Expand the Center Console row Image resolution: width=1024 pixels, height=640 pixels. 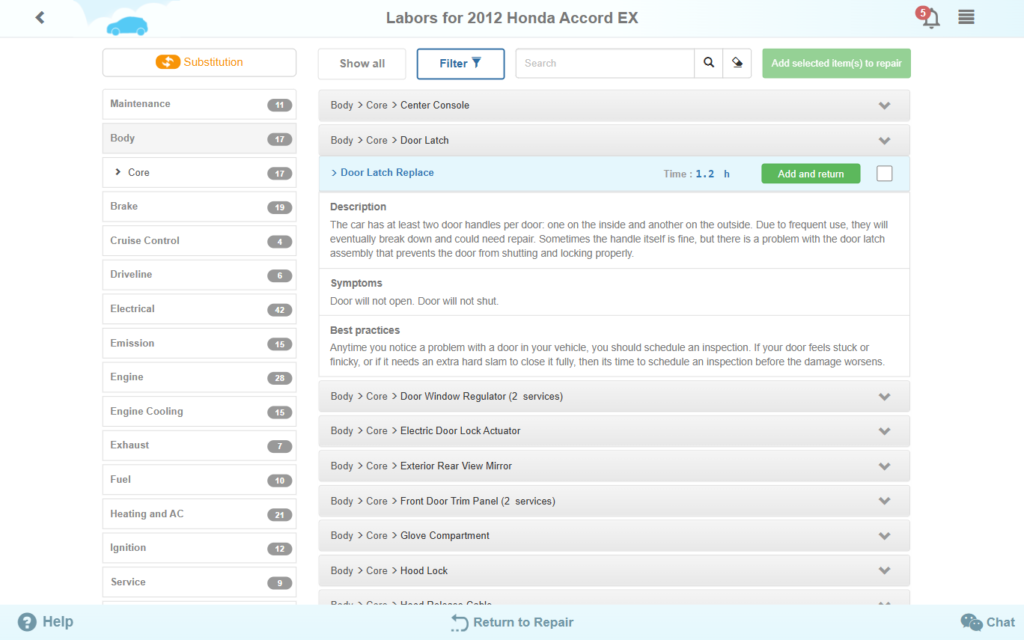[614, 105]
